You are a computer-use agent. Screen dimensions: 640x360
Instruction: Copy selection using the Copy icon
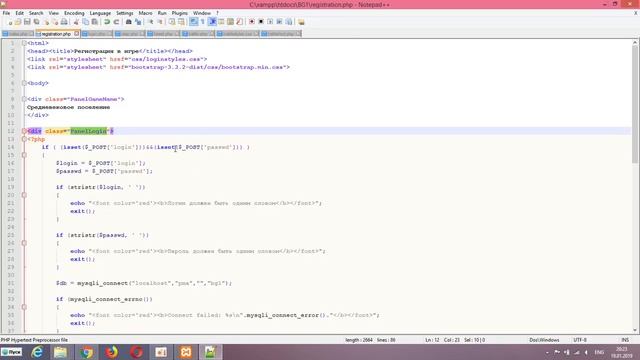click(x=86, y=22)
